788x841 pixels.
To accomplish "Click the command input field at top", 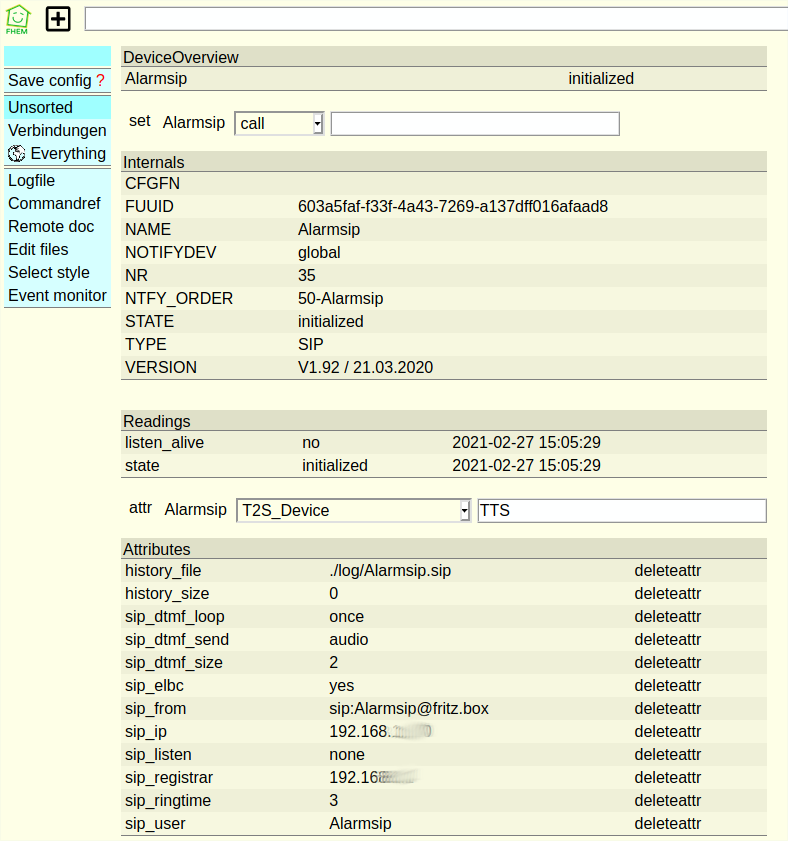I will pyautogui.click(x=435, y=19).
